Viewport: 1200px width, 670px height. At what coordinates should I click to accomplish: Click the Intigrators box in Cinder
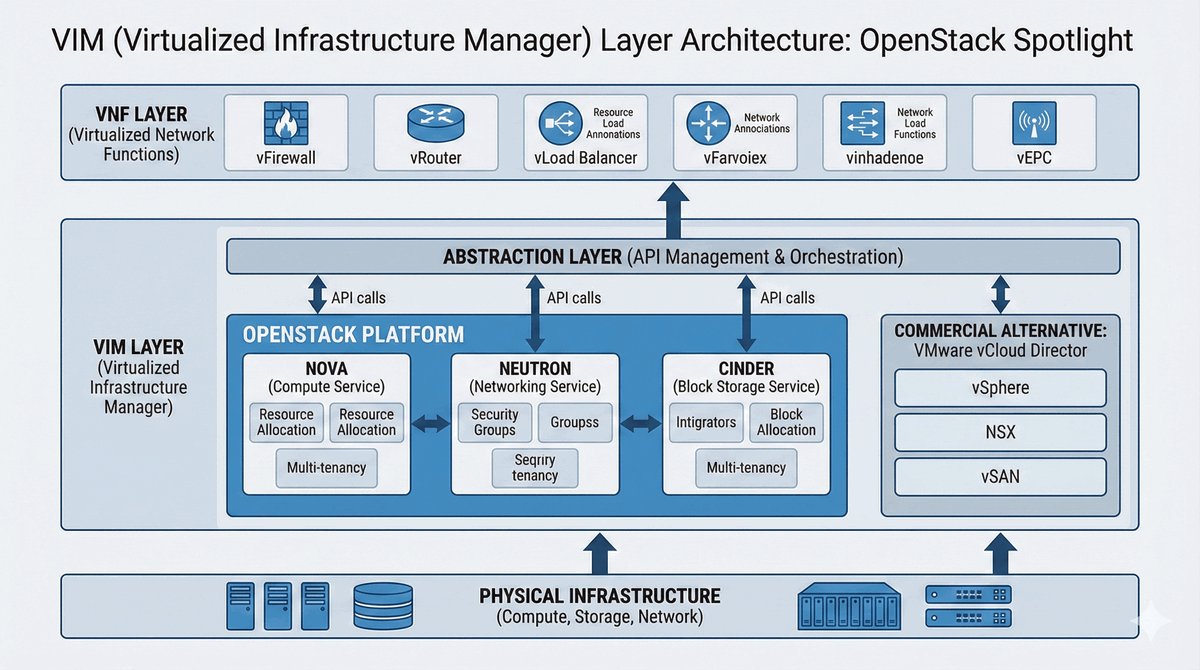point(706,422)
